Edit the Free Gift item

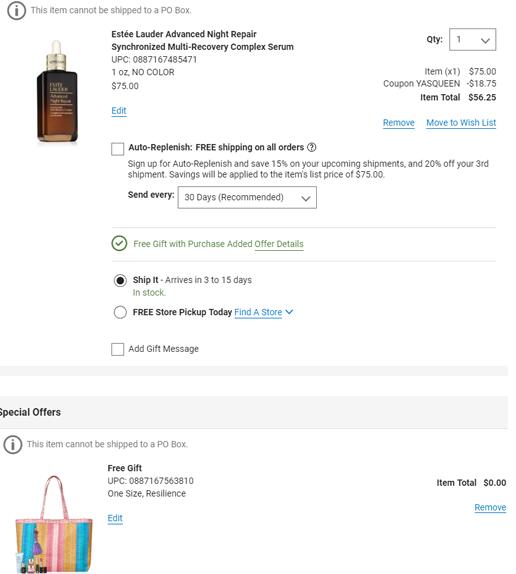[115, 518]
